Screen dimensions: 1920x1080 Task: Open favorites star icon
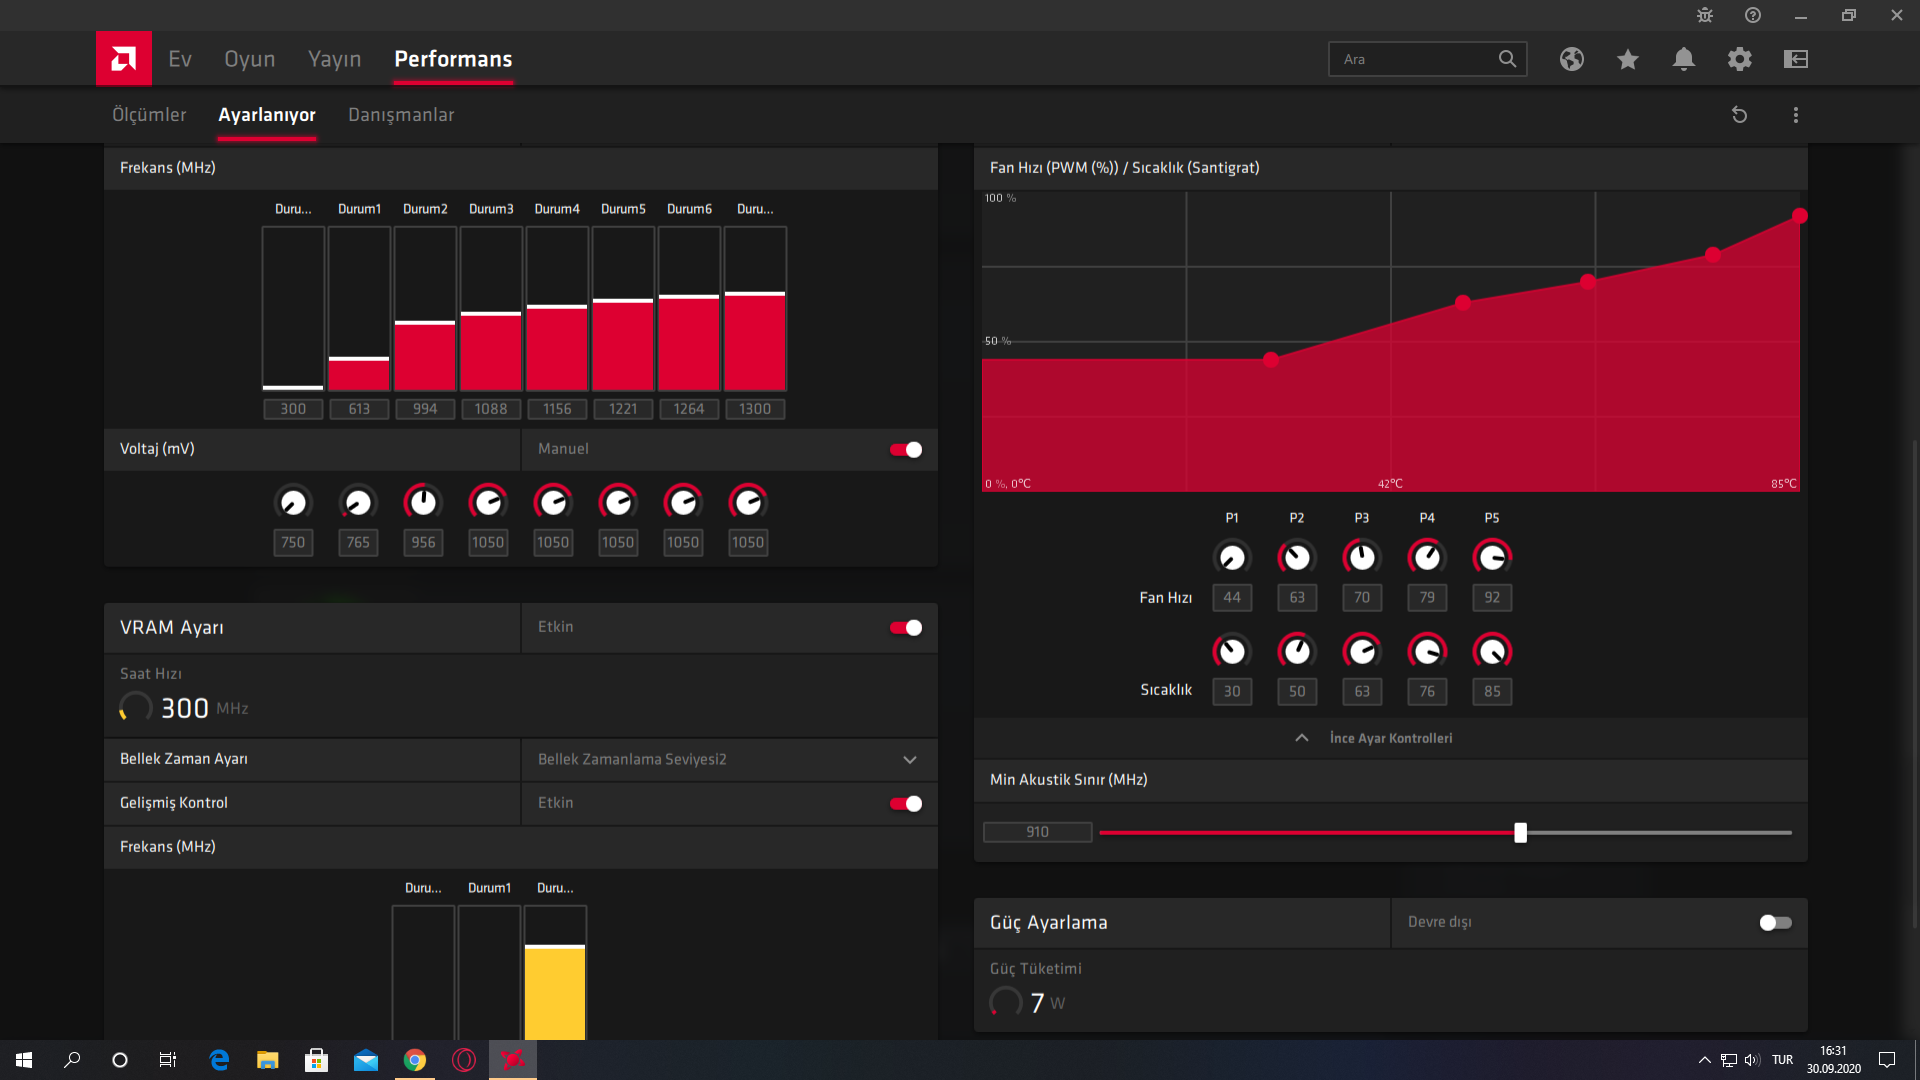coord(1627,59)
